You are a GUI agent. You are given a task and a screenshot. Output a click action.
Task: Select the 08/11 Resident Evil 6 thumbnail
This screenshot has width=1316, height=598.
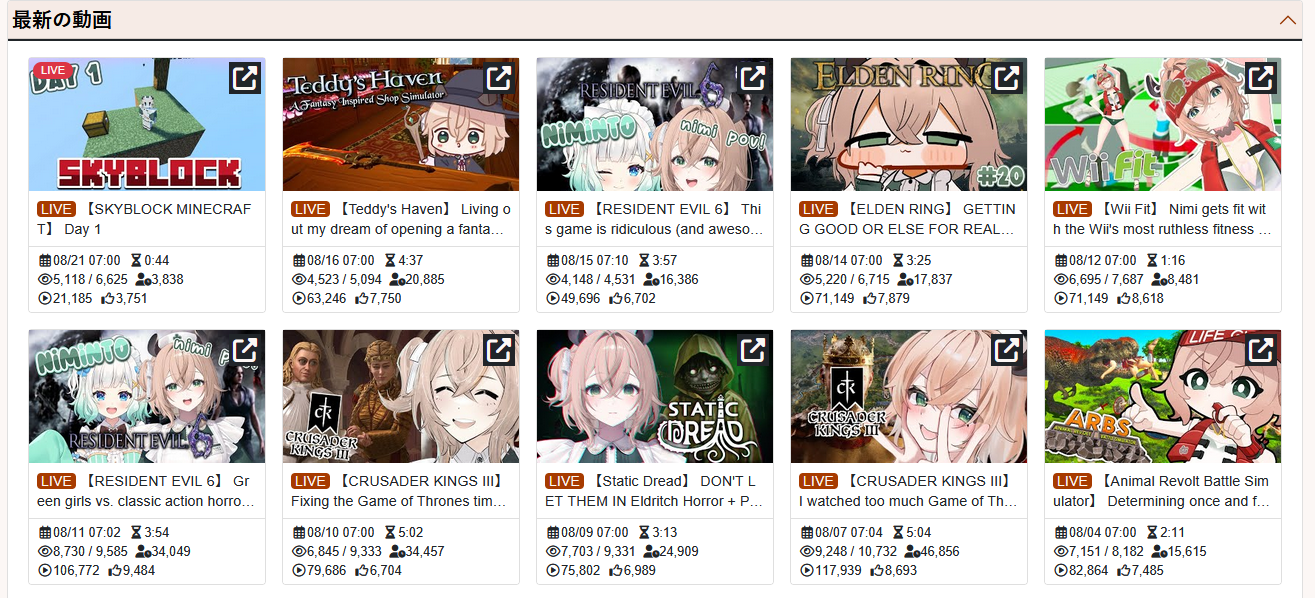(147, 396)
